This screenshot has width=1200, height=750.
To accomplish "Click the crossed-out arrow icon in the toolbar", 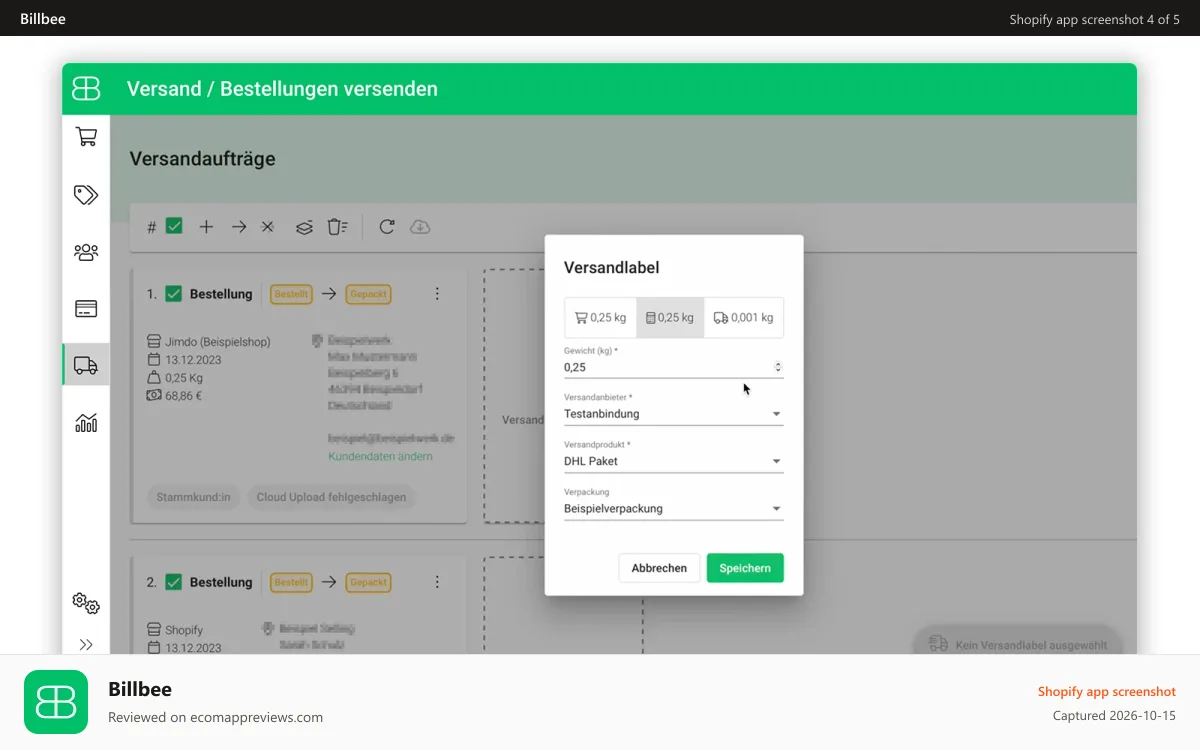I will tap(267, 227).
